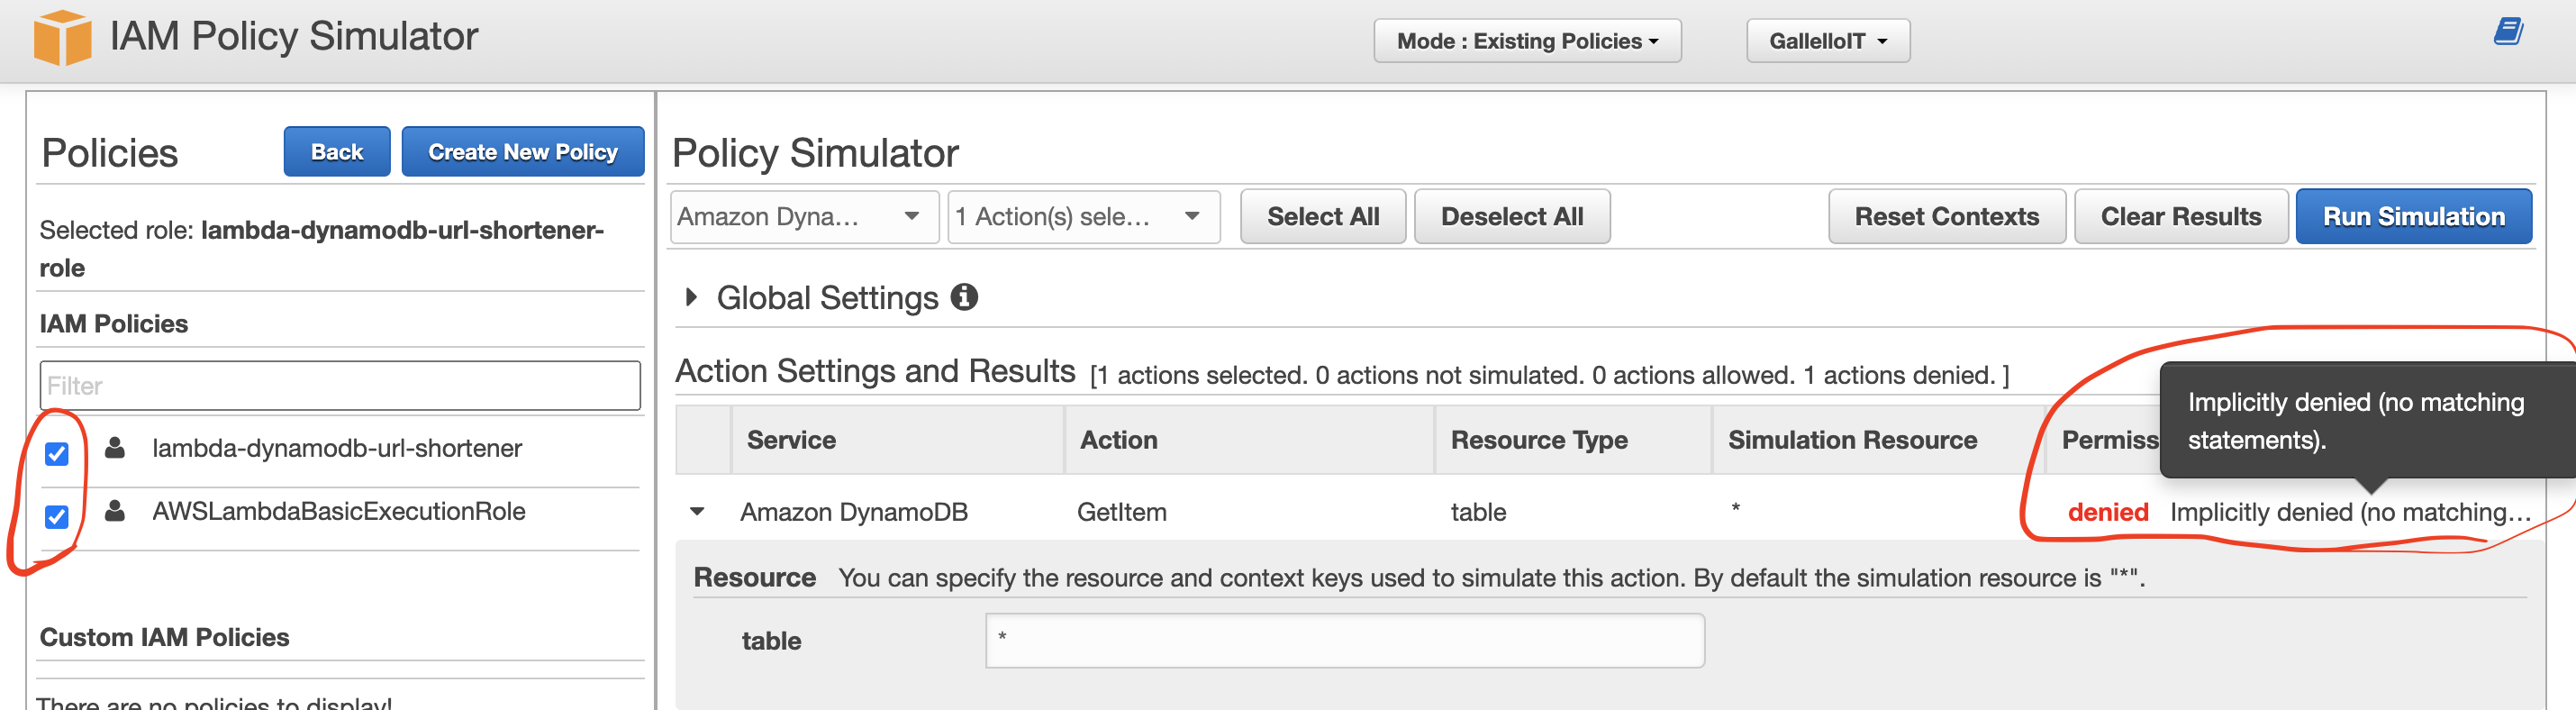Image resolution: width=2576 pixels, height=710 pixels.
Task: Click the AWS orange cube logo
Action: click(x=62, y=38)
